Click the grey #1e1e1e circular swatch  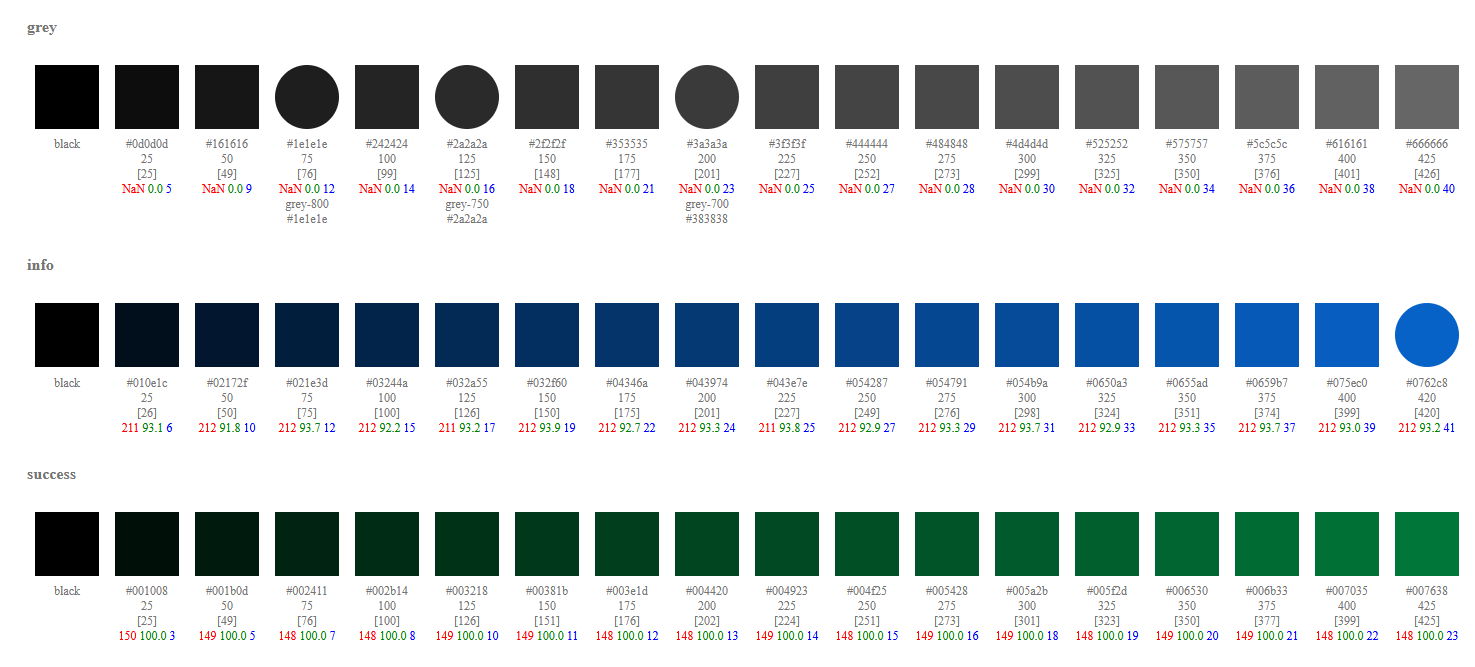point(307,97)
